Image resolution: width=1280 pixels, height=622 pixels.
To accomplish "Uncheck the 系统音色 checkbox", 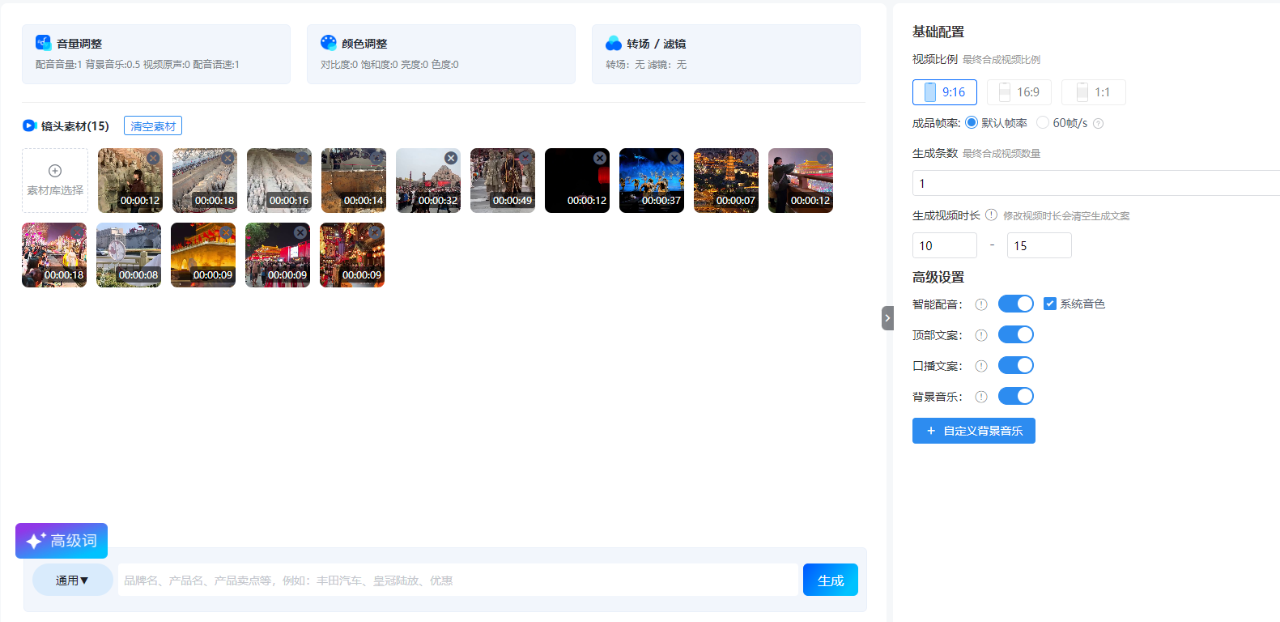I will [x=1050, y=304].
